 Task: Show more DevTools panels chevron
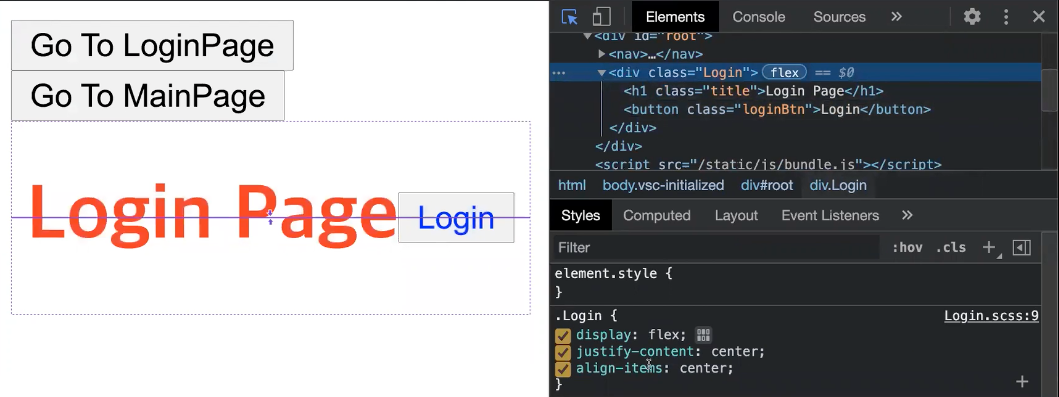[896, 17]
